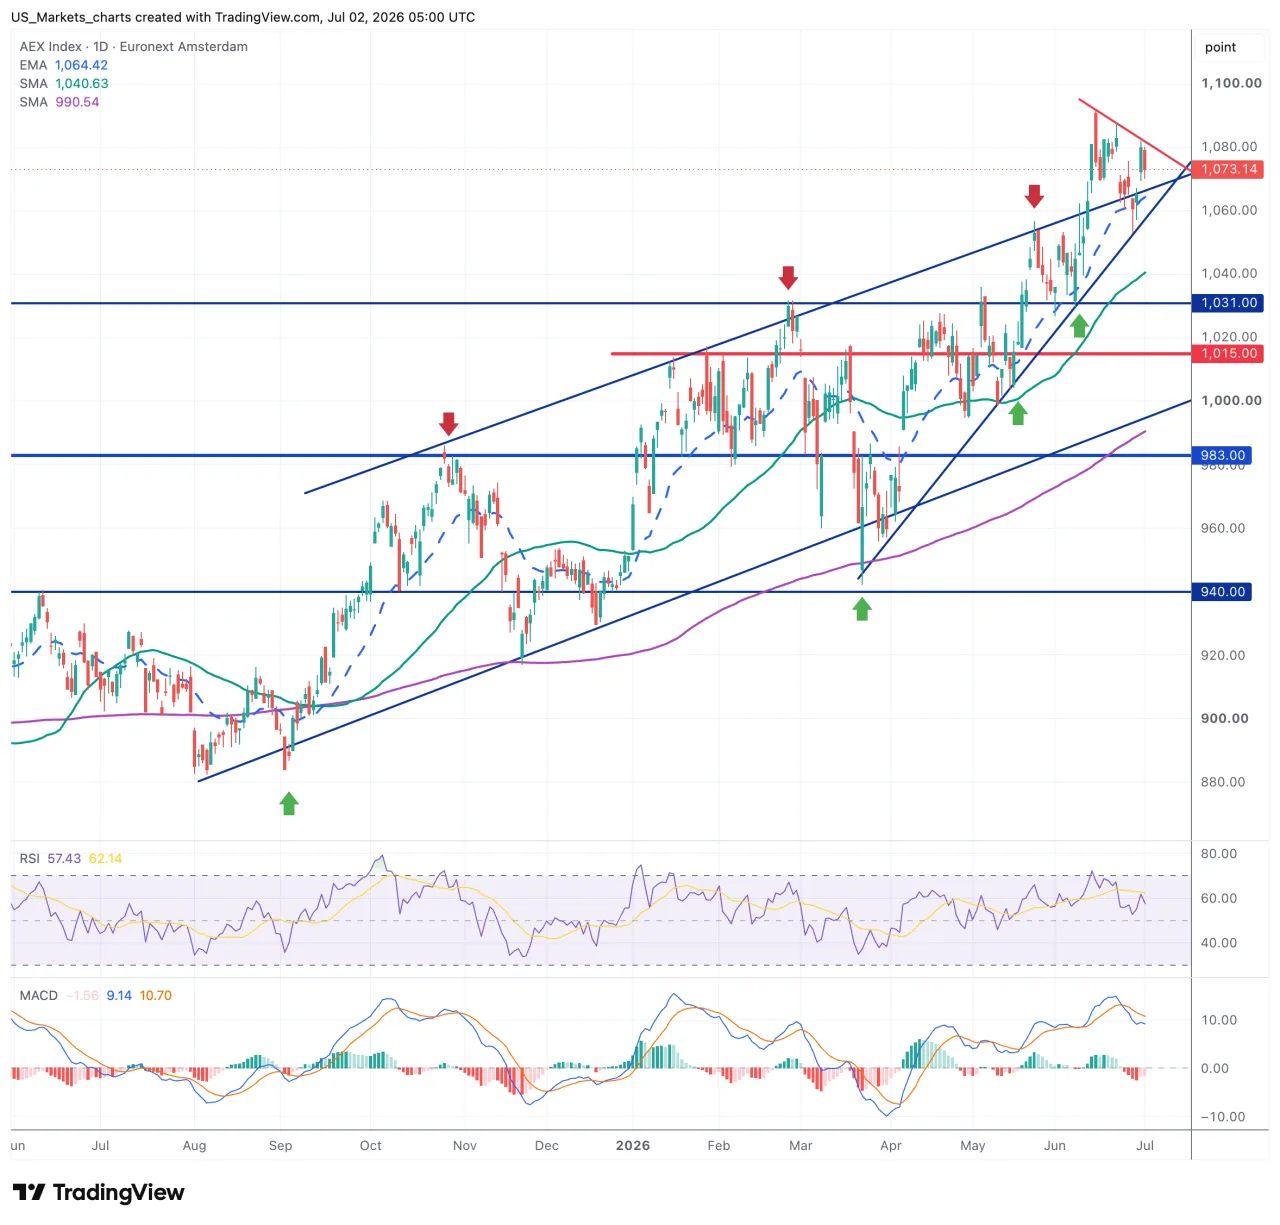Click the AEX Index symbol title
1280x1225 pixels.
pos(134,46)
